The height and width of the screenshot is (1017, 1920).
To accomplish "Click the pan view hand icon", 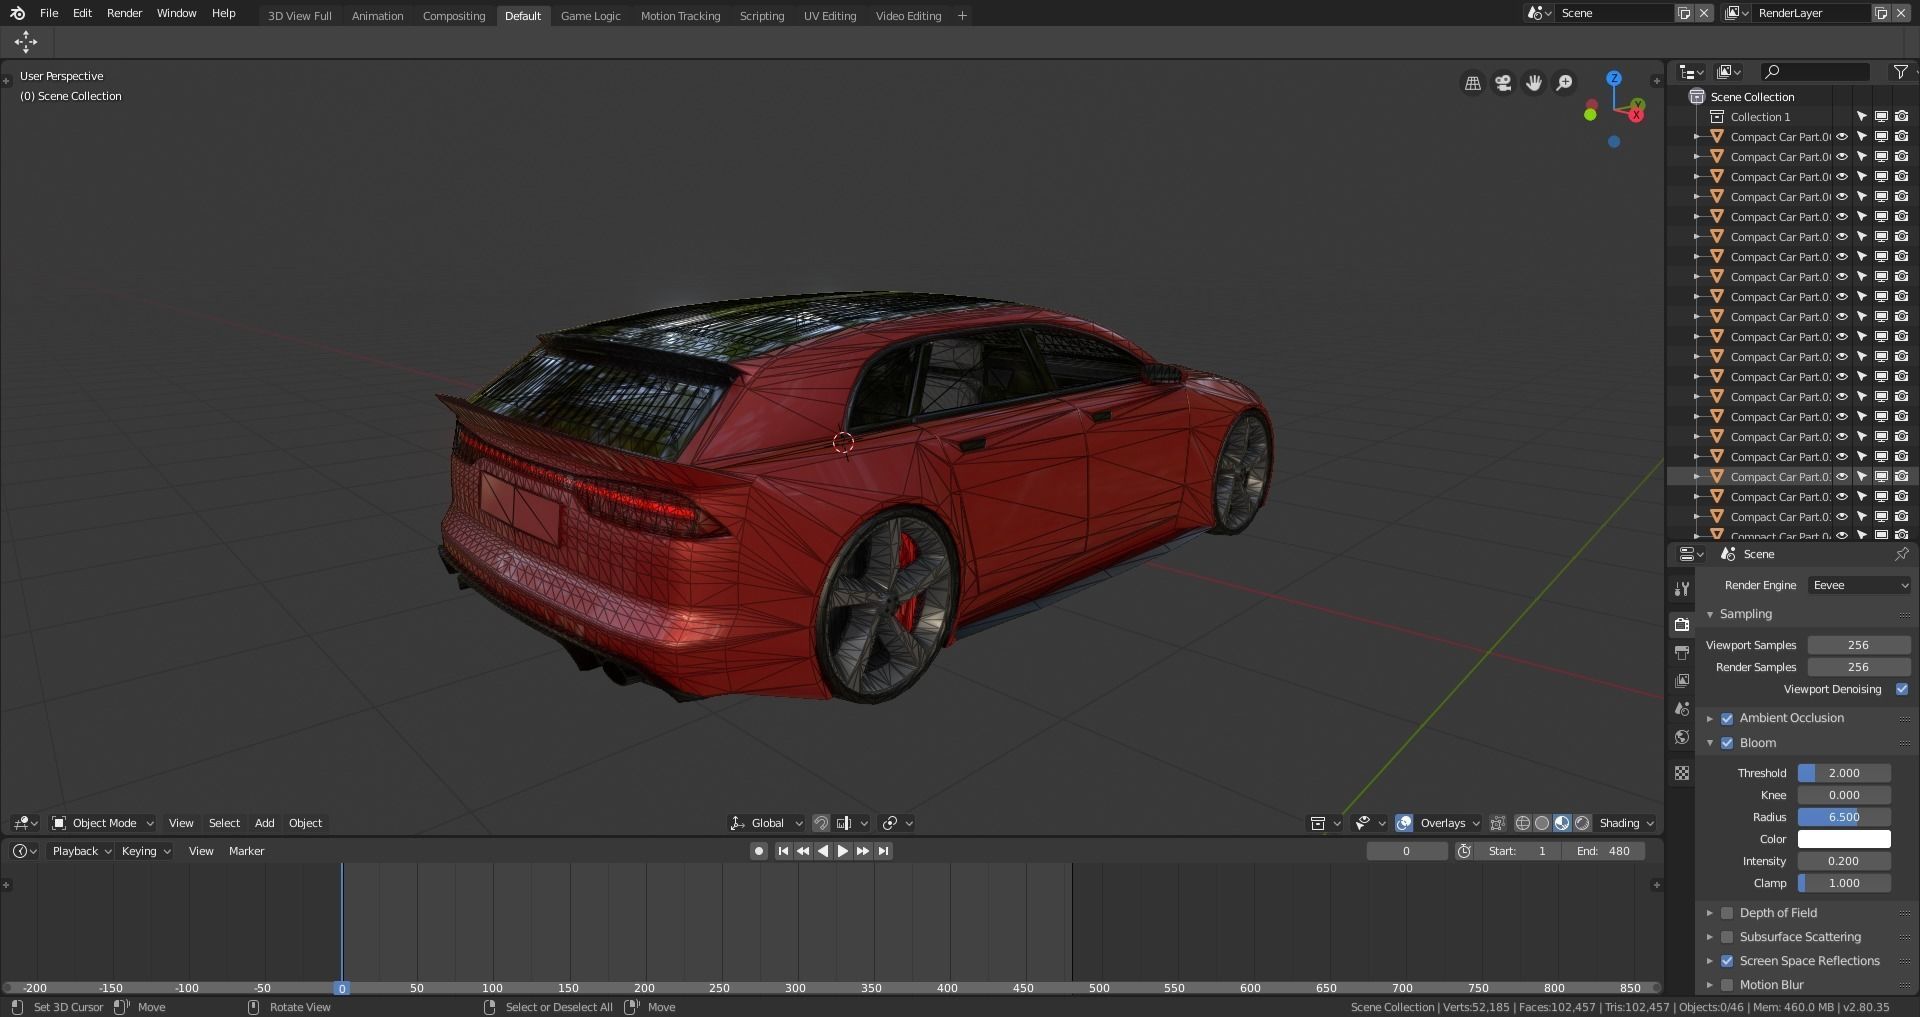I will pos(1534,83).
